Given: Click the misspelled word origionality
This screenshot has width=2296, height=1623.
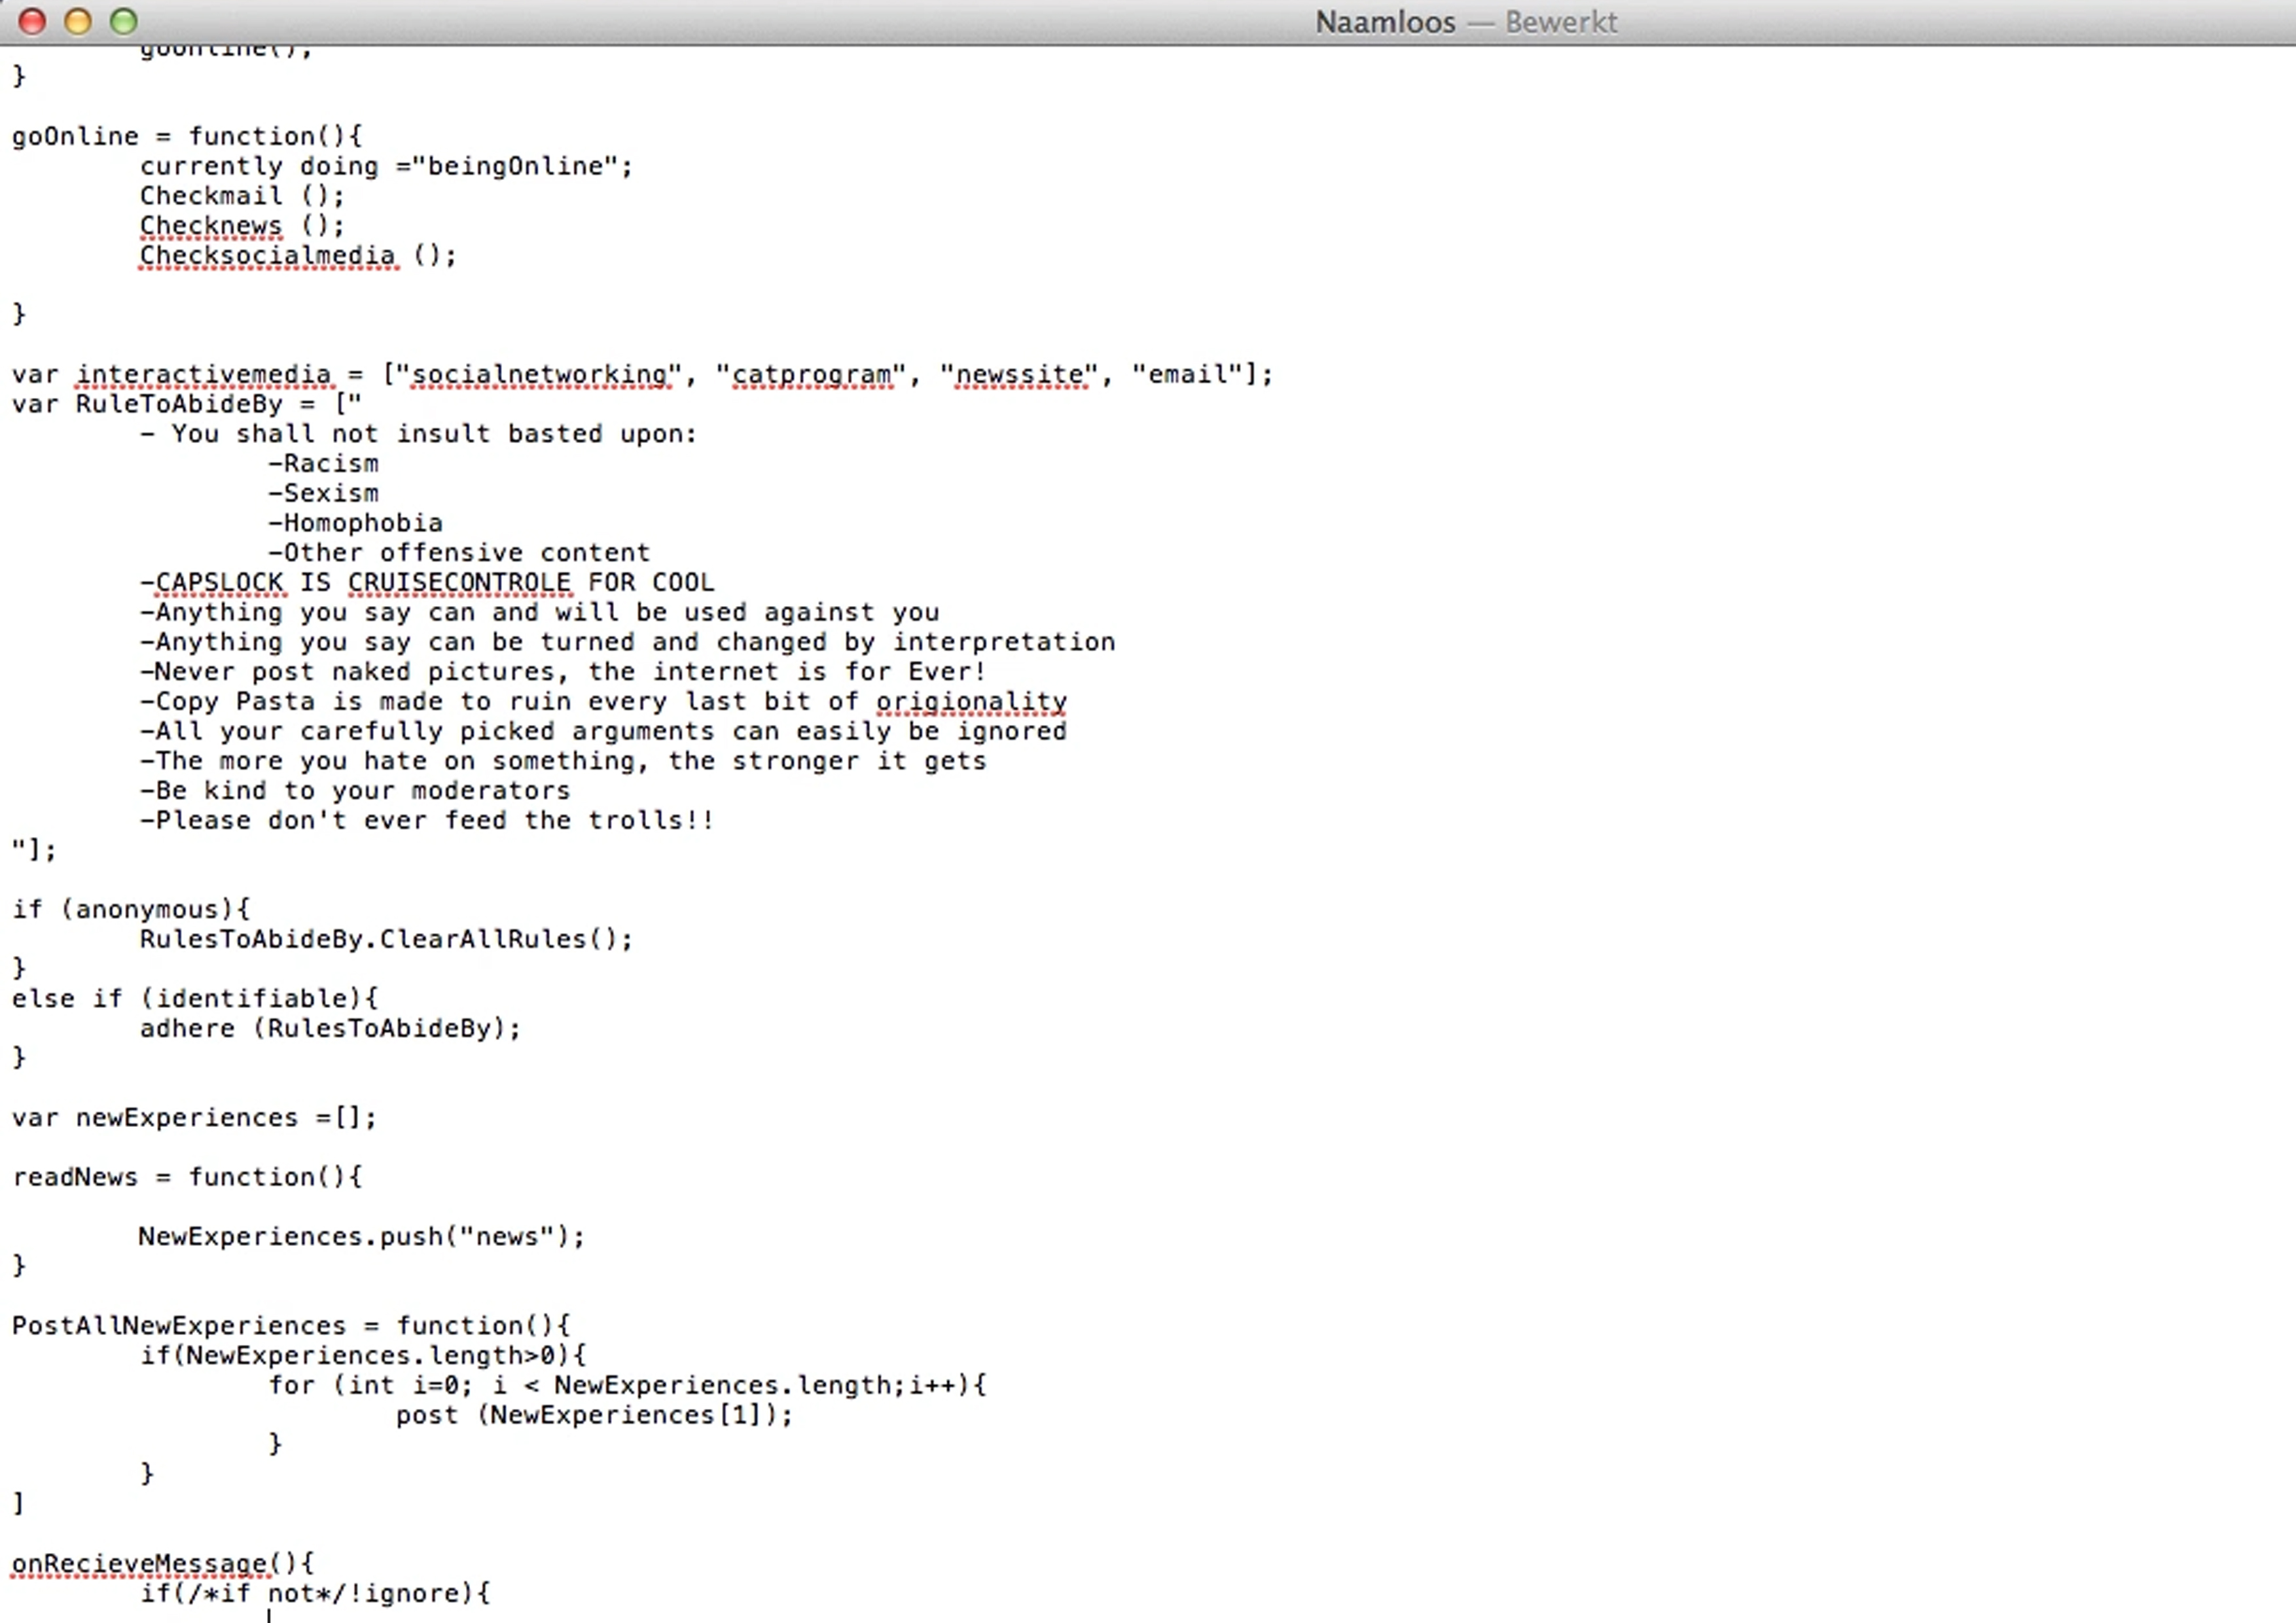Looking at the screenshot, I should pyautogui.click(x=971, y=702).
